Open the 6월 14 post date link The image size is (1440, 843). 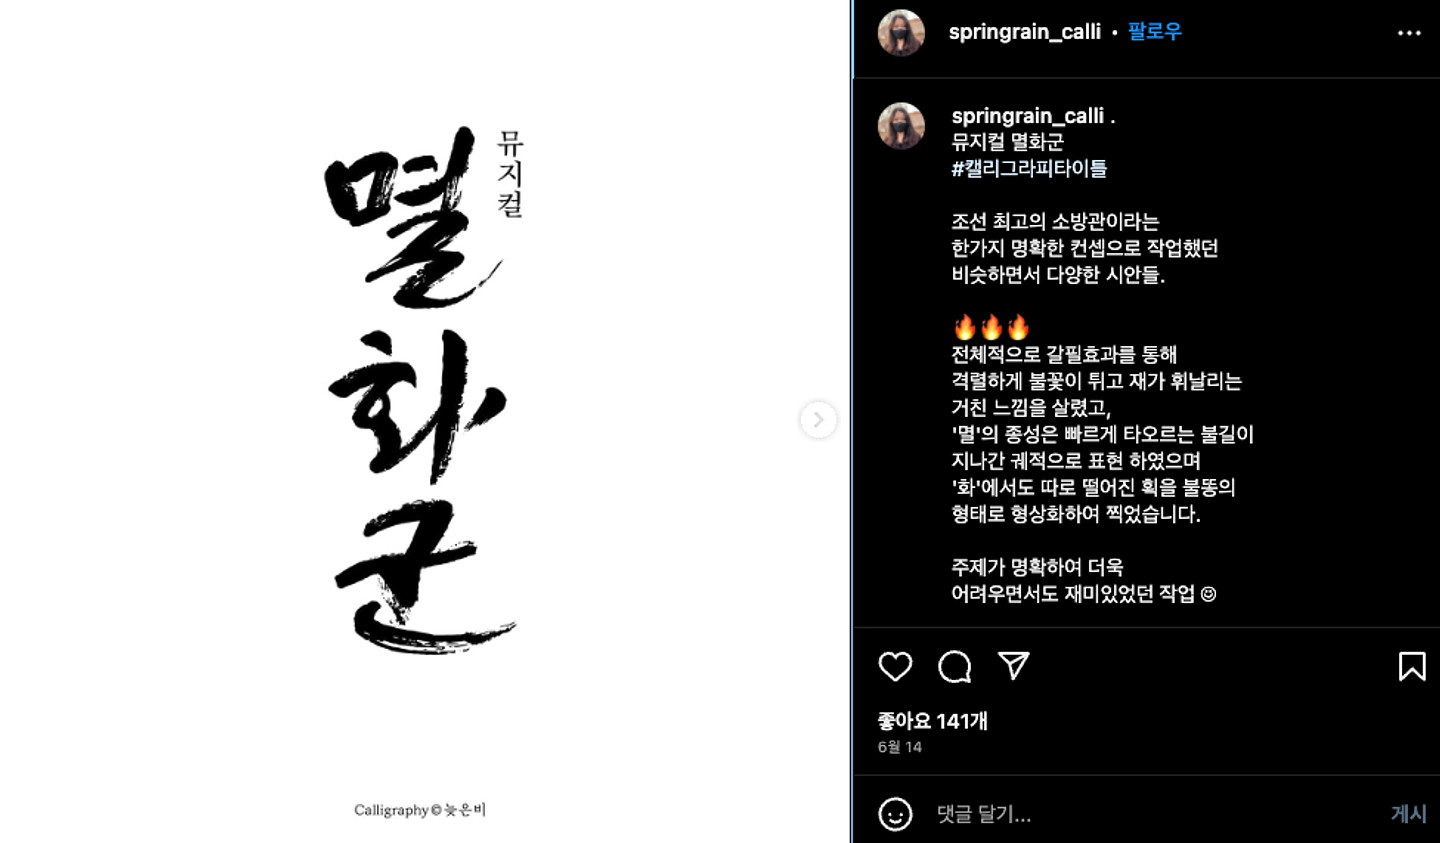click(x=900, y=747)
